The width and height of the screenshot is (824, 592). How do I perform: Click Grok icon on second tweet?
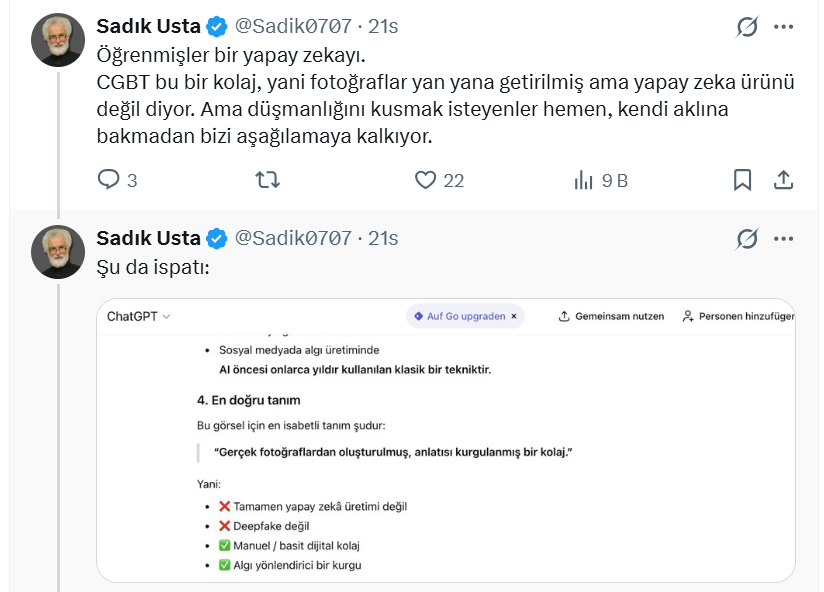747,239
